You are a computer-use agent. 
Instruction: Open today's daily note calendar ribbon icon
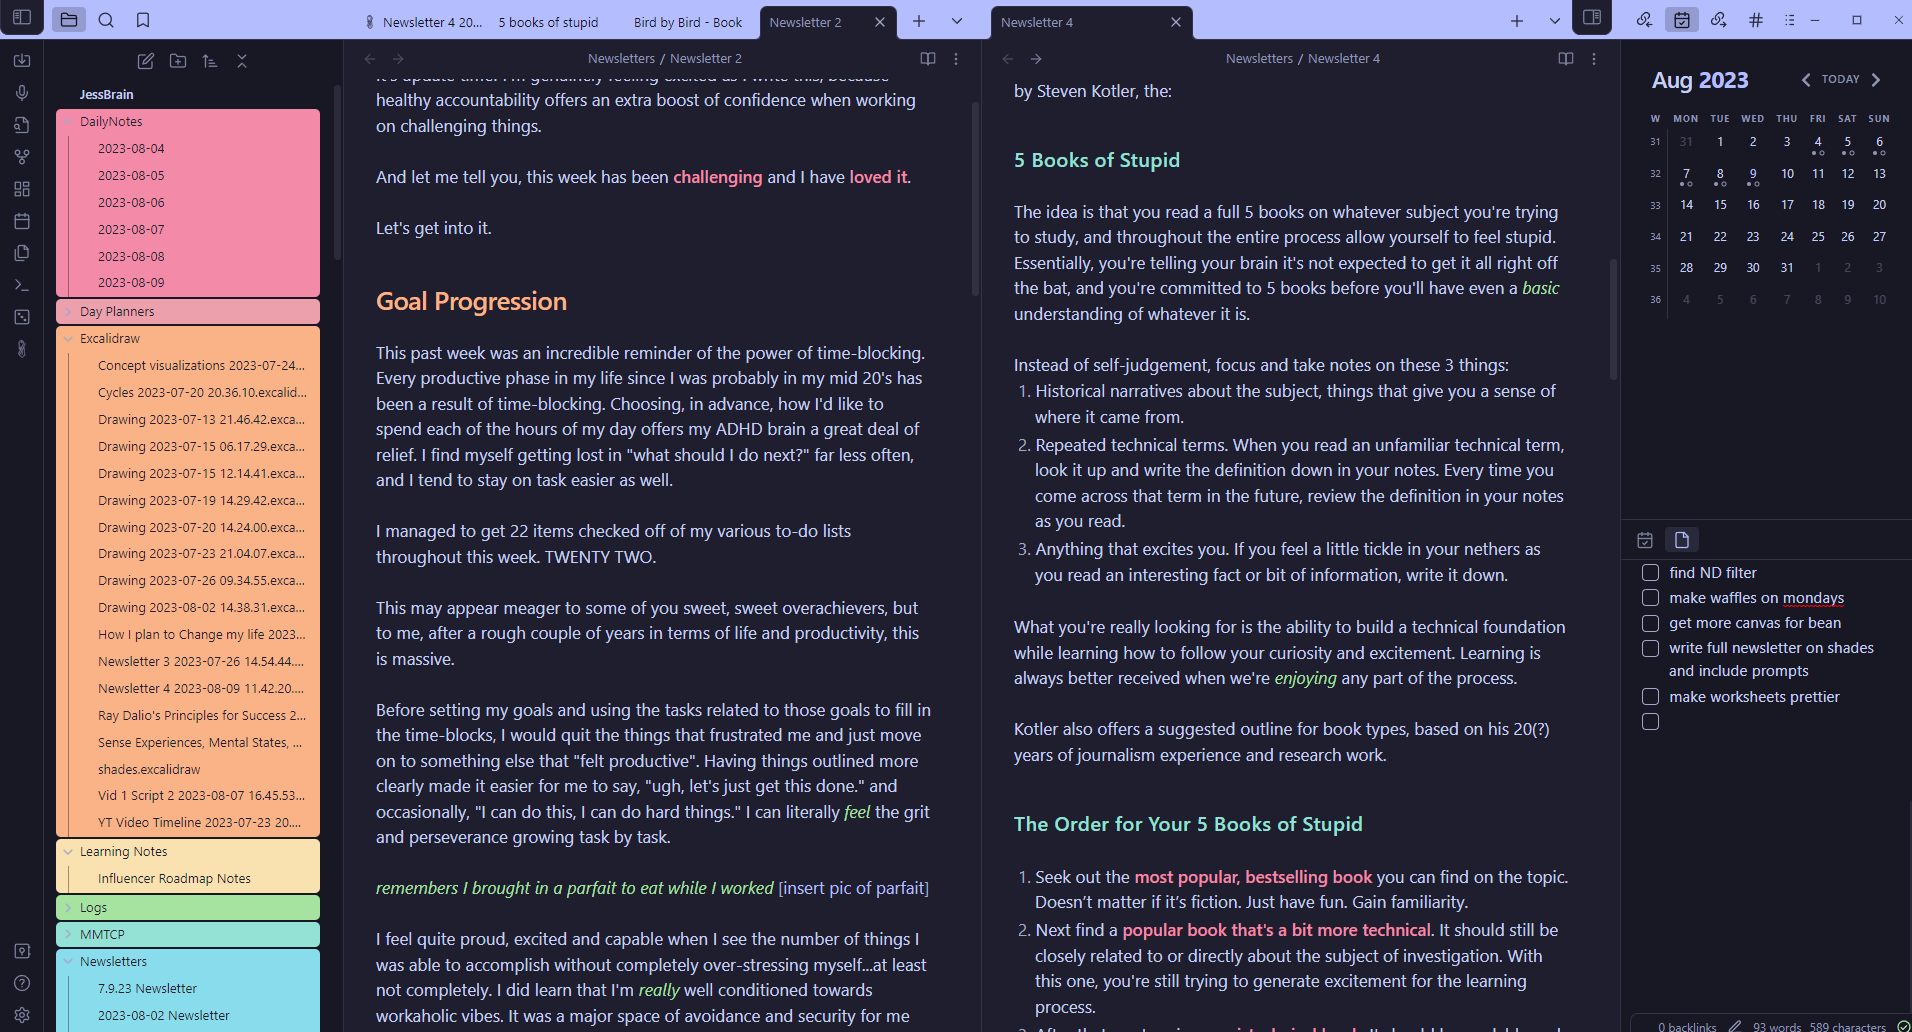point(22,221)
